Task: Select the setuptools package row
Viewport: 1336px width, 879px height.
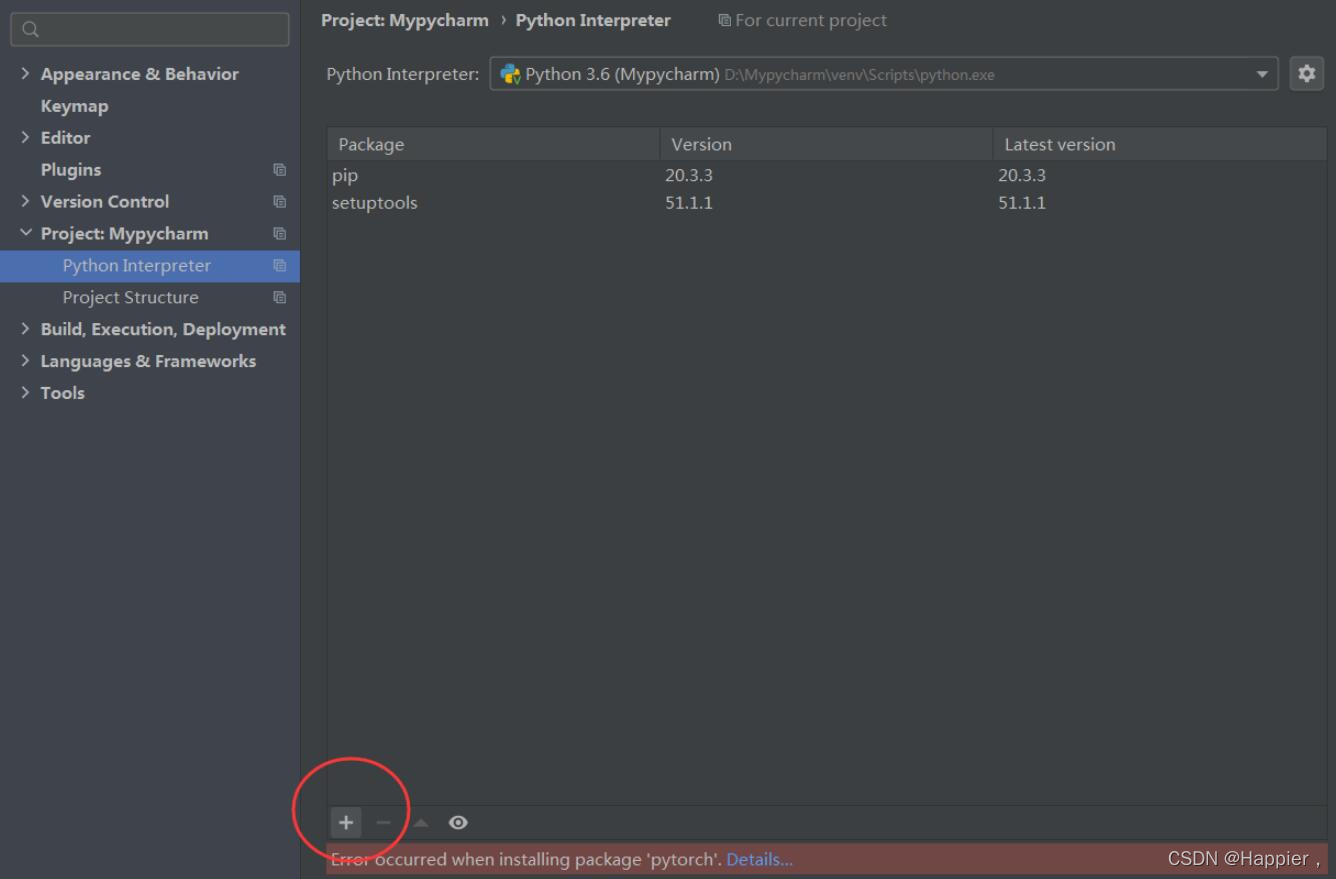Action: click(x=827, y=203)
